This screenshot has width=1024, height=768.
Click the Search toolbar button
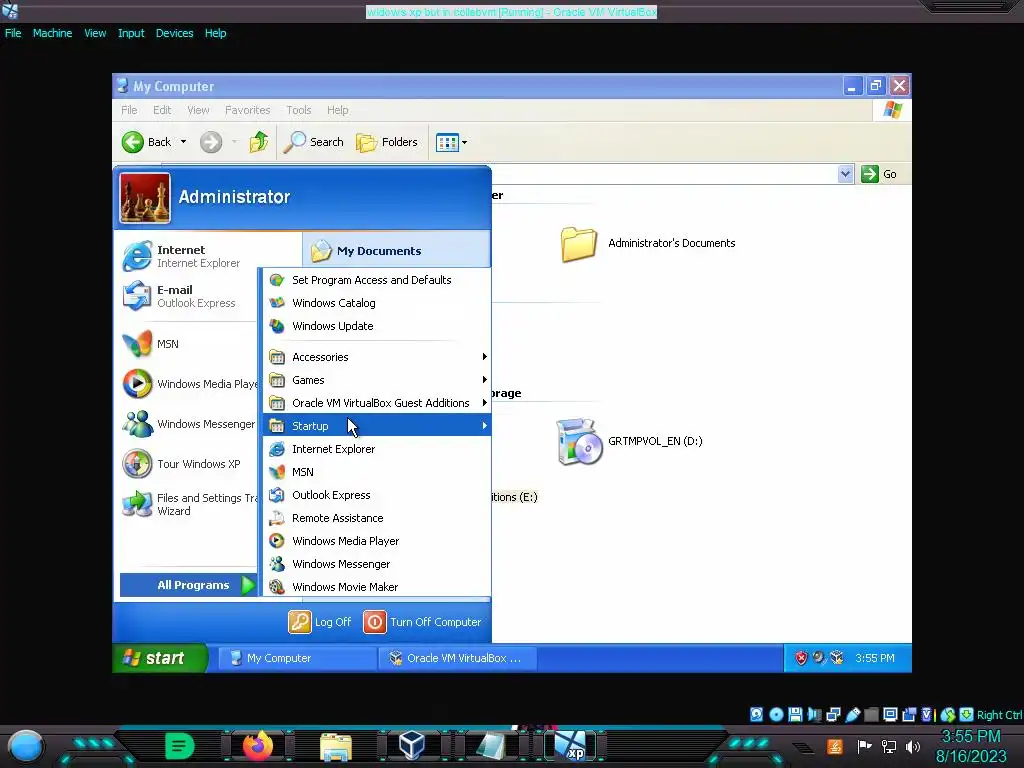(313, 142)
